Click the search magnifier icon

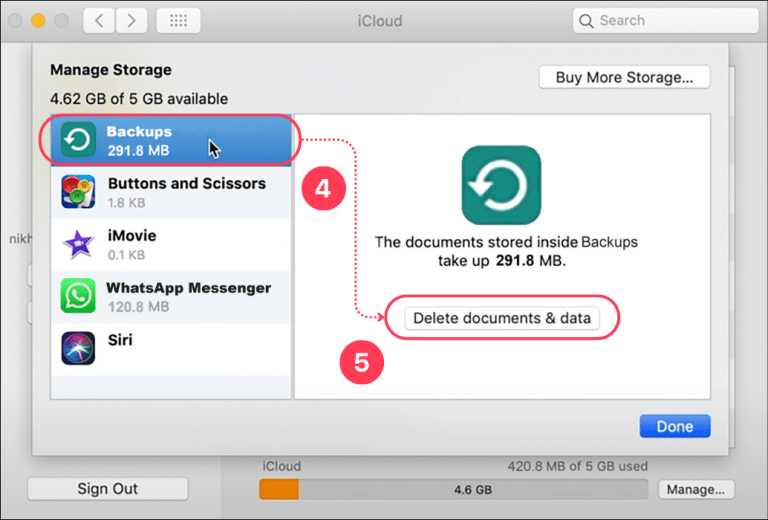(x=586, y=21)
